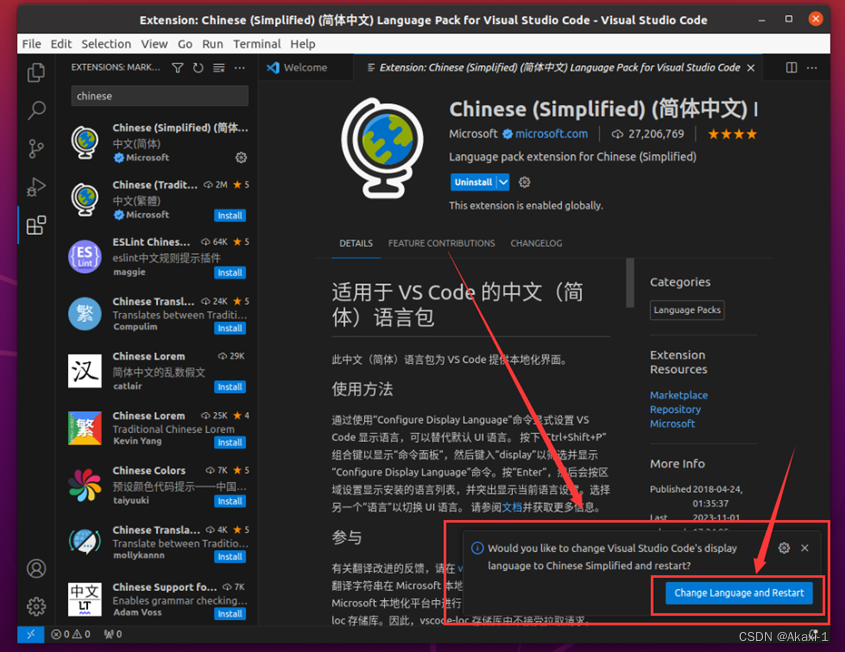Open problems errors and warnings indicator
This screenshot has width=845, height=652.
pos(71,634)
